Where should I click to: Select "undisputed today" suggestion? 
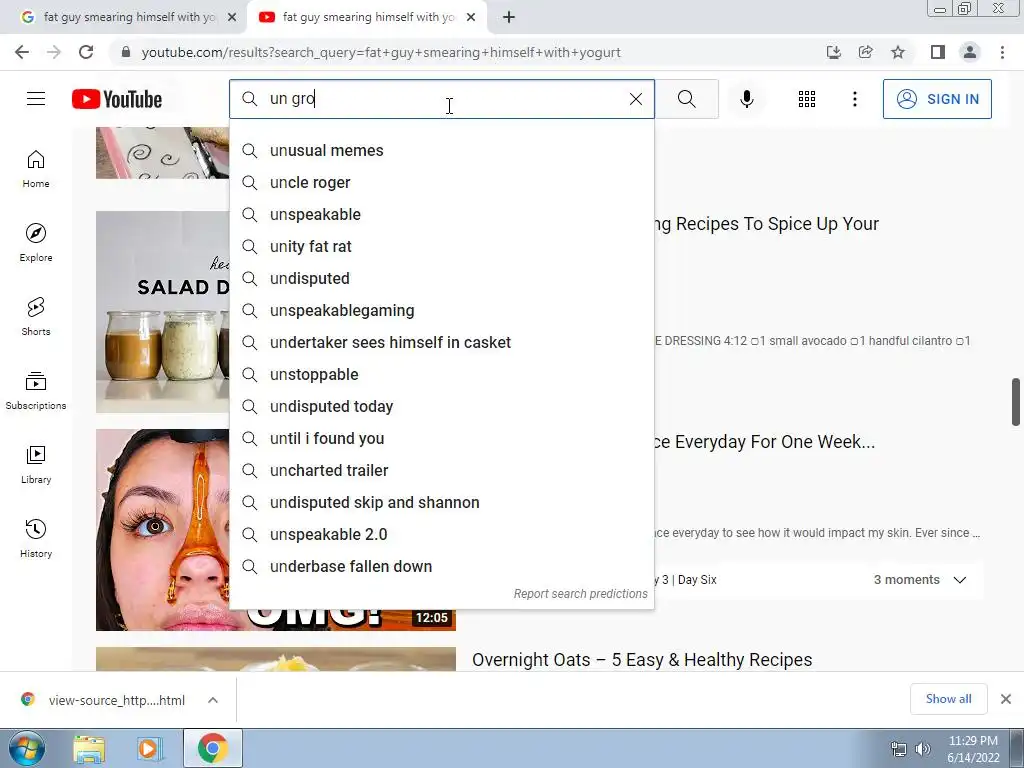point(441,406)
